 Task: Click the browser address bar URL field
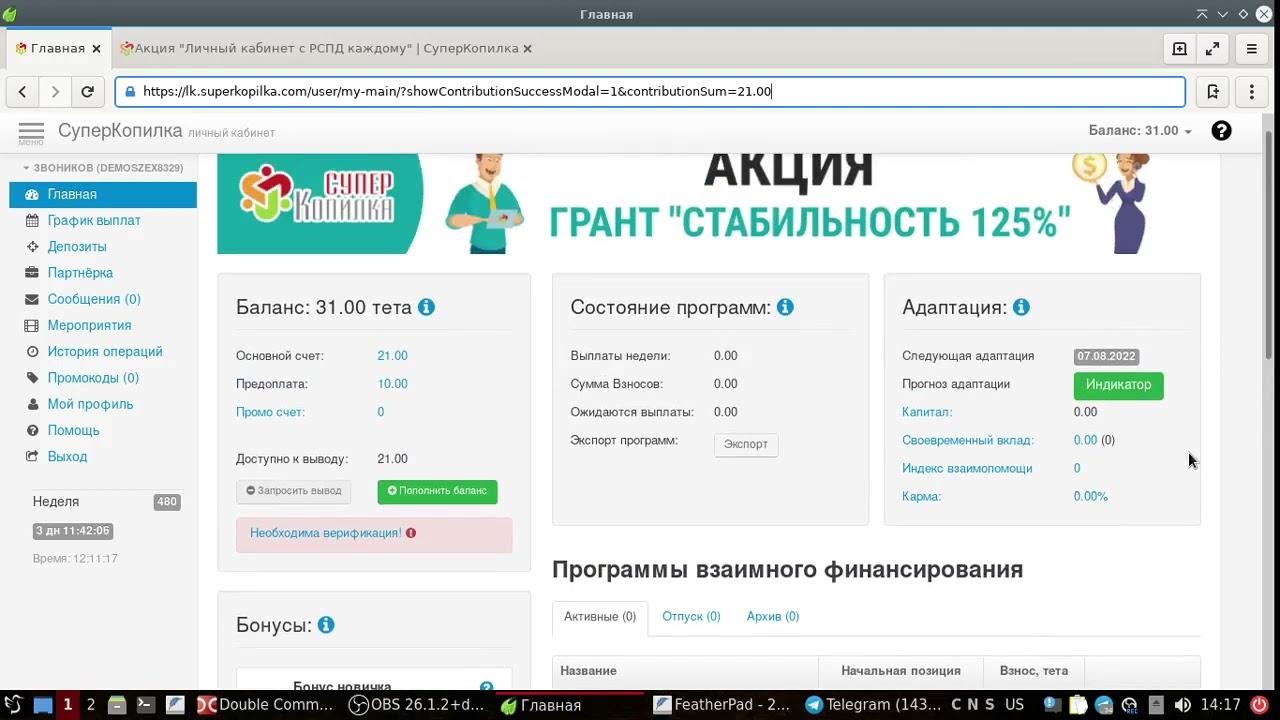click(x=650, y=92)
